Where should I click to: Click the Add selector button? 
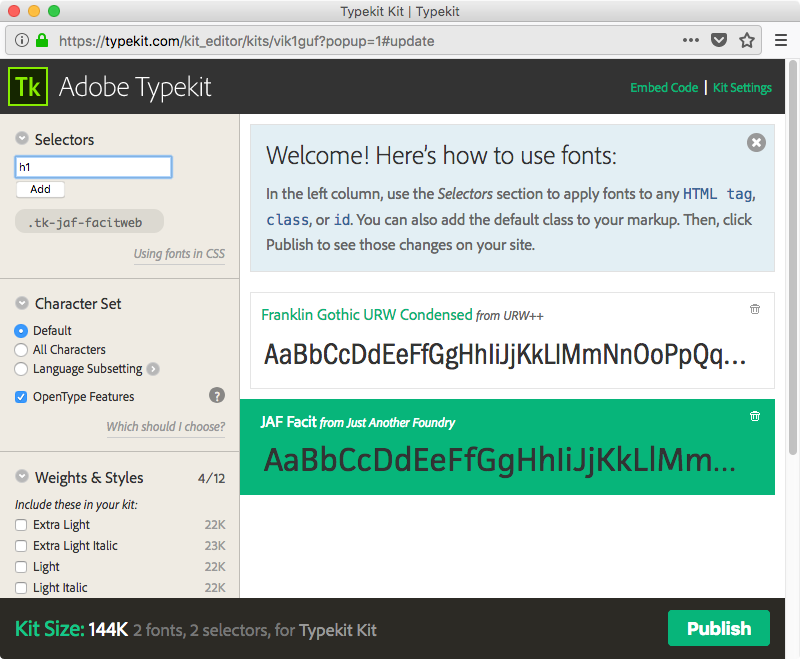40,189
